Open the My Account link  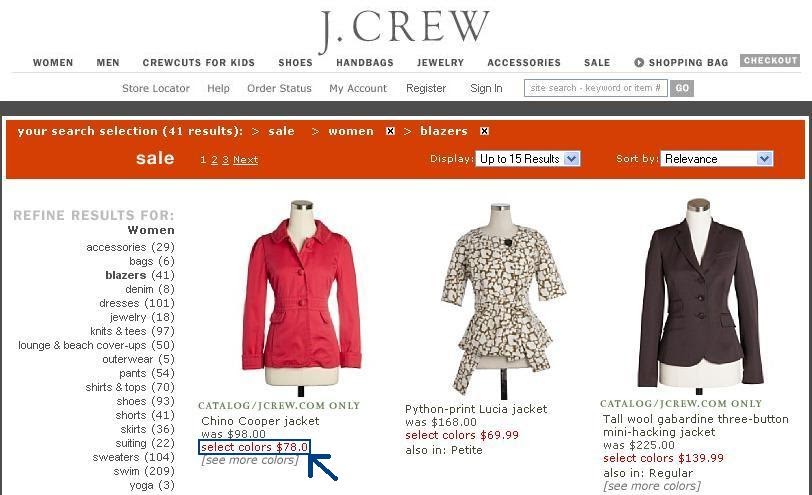358,89
